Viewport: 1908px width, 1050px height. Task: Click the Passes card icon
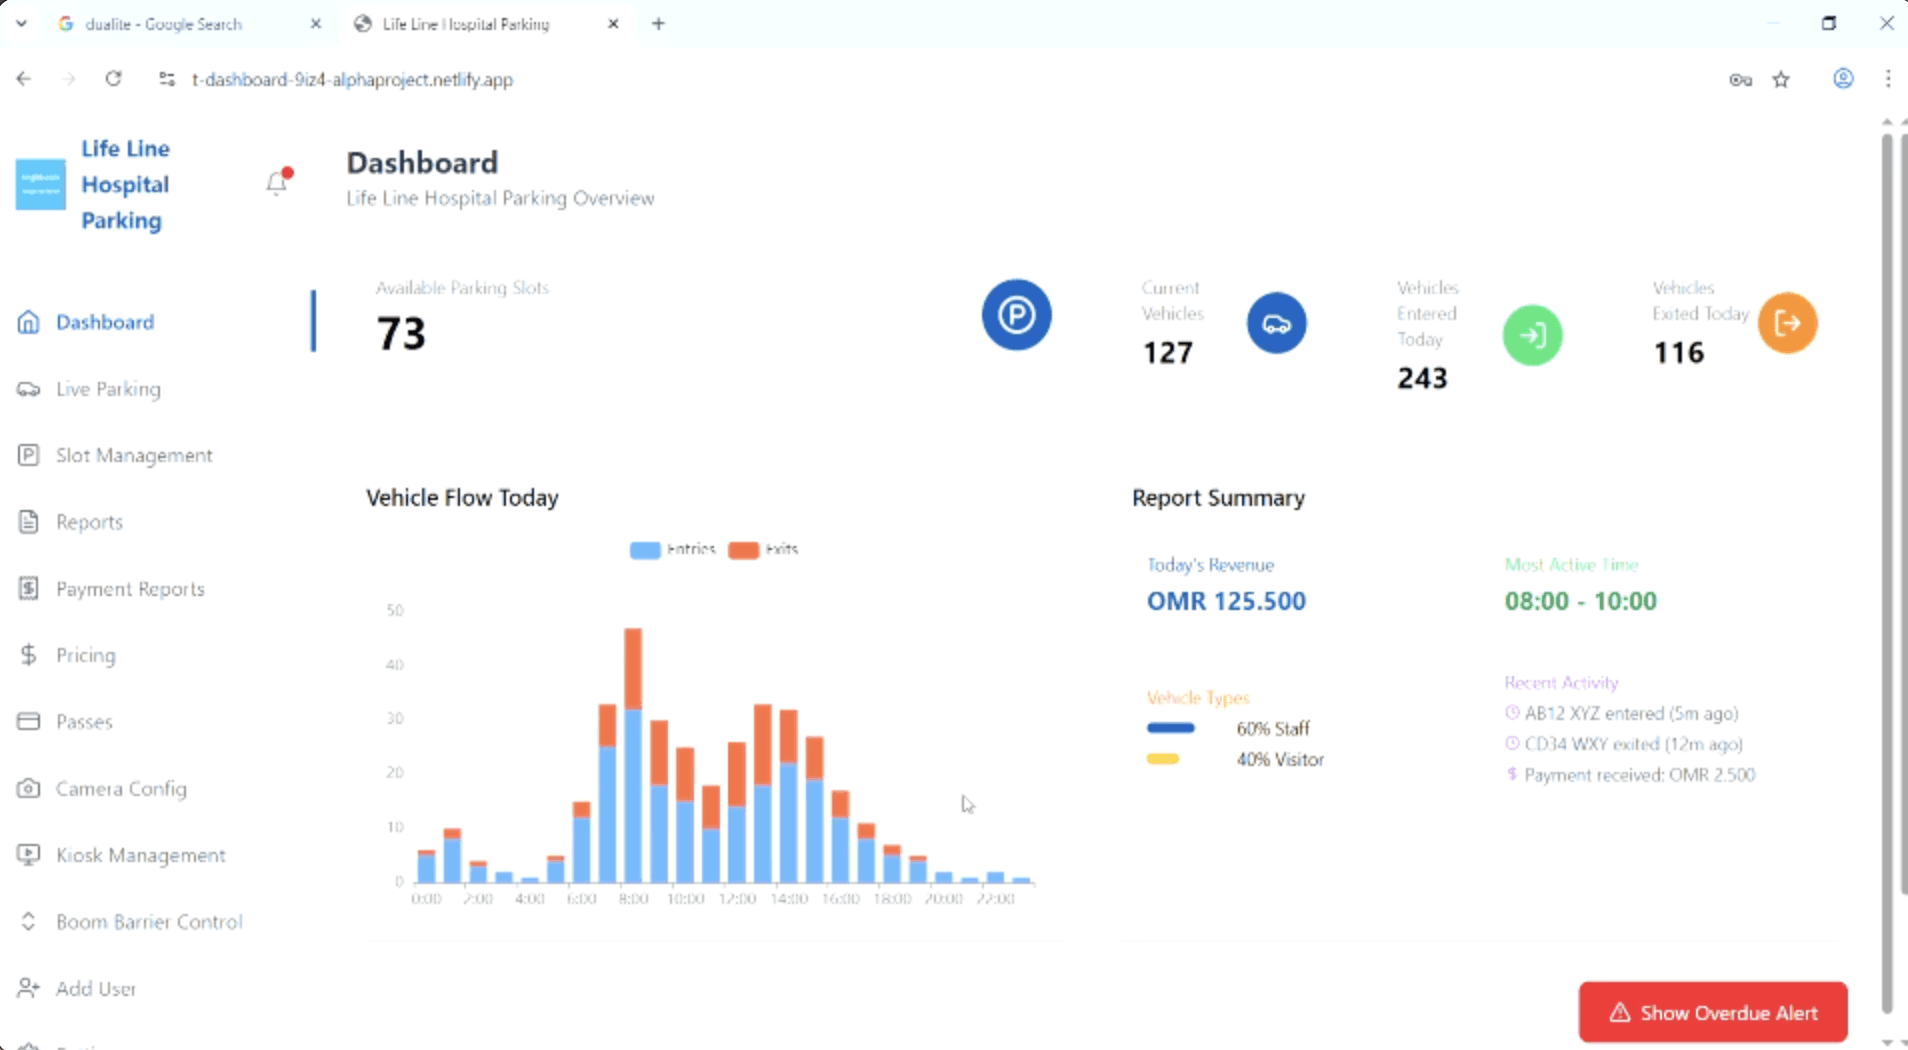pyautogui.click(x=29, y=721)
